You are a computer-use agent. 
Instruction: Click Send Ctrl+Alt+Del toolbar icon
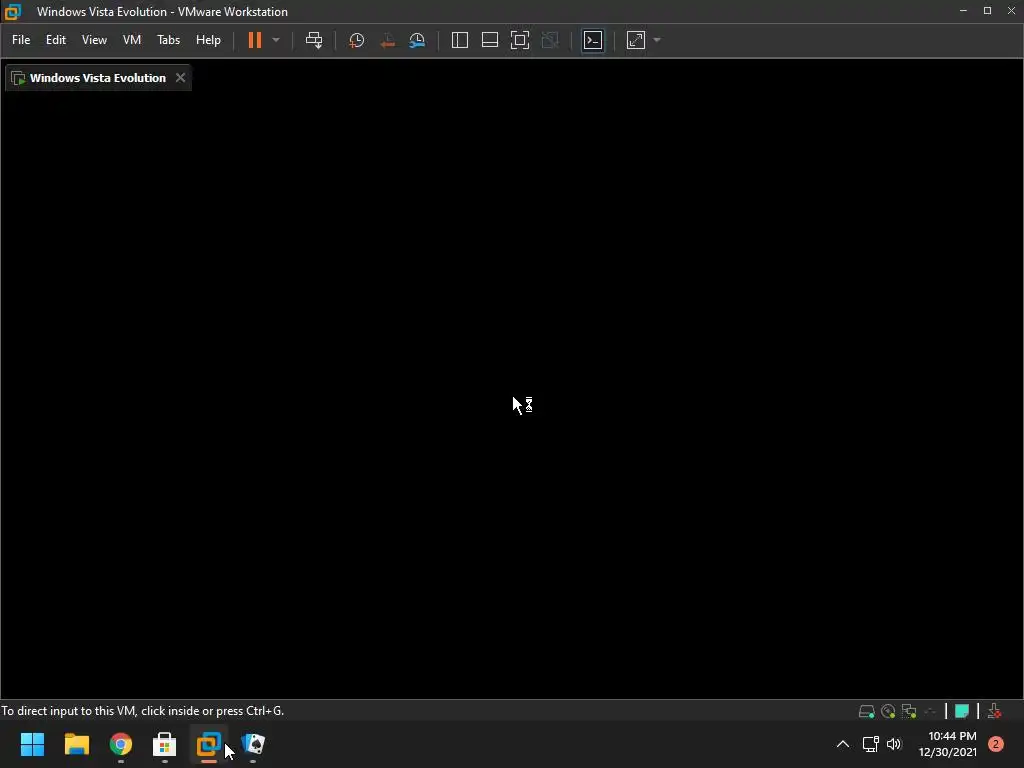coord(314,40)
